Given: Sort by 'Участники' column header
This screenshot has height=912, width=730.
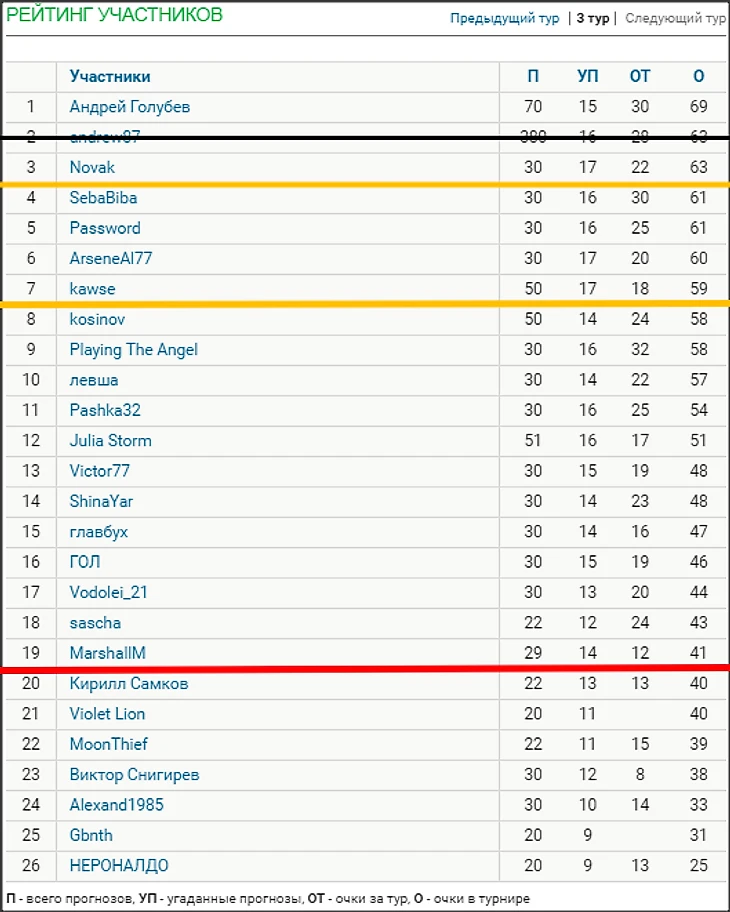Looking at the screenshot, I should [110, 76].
